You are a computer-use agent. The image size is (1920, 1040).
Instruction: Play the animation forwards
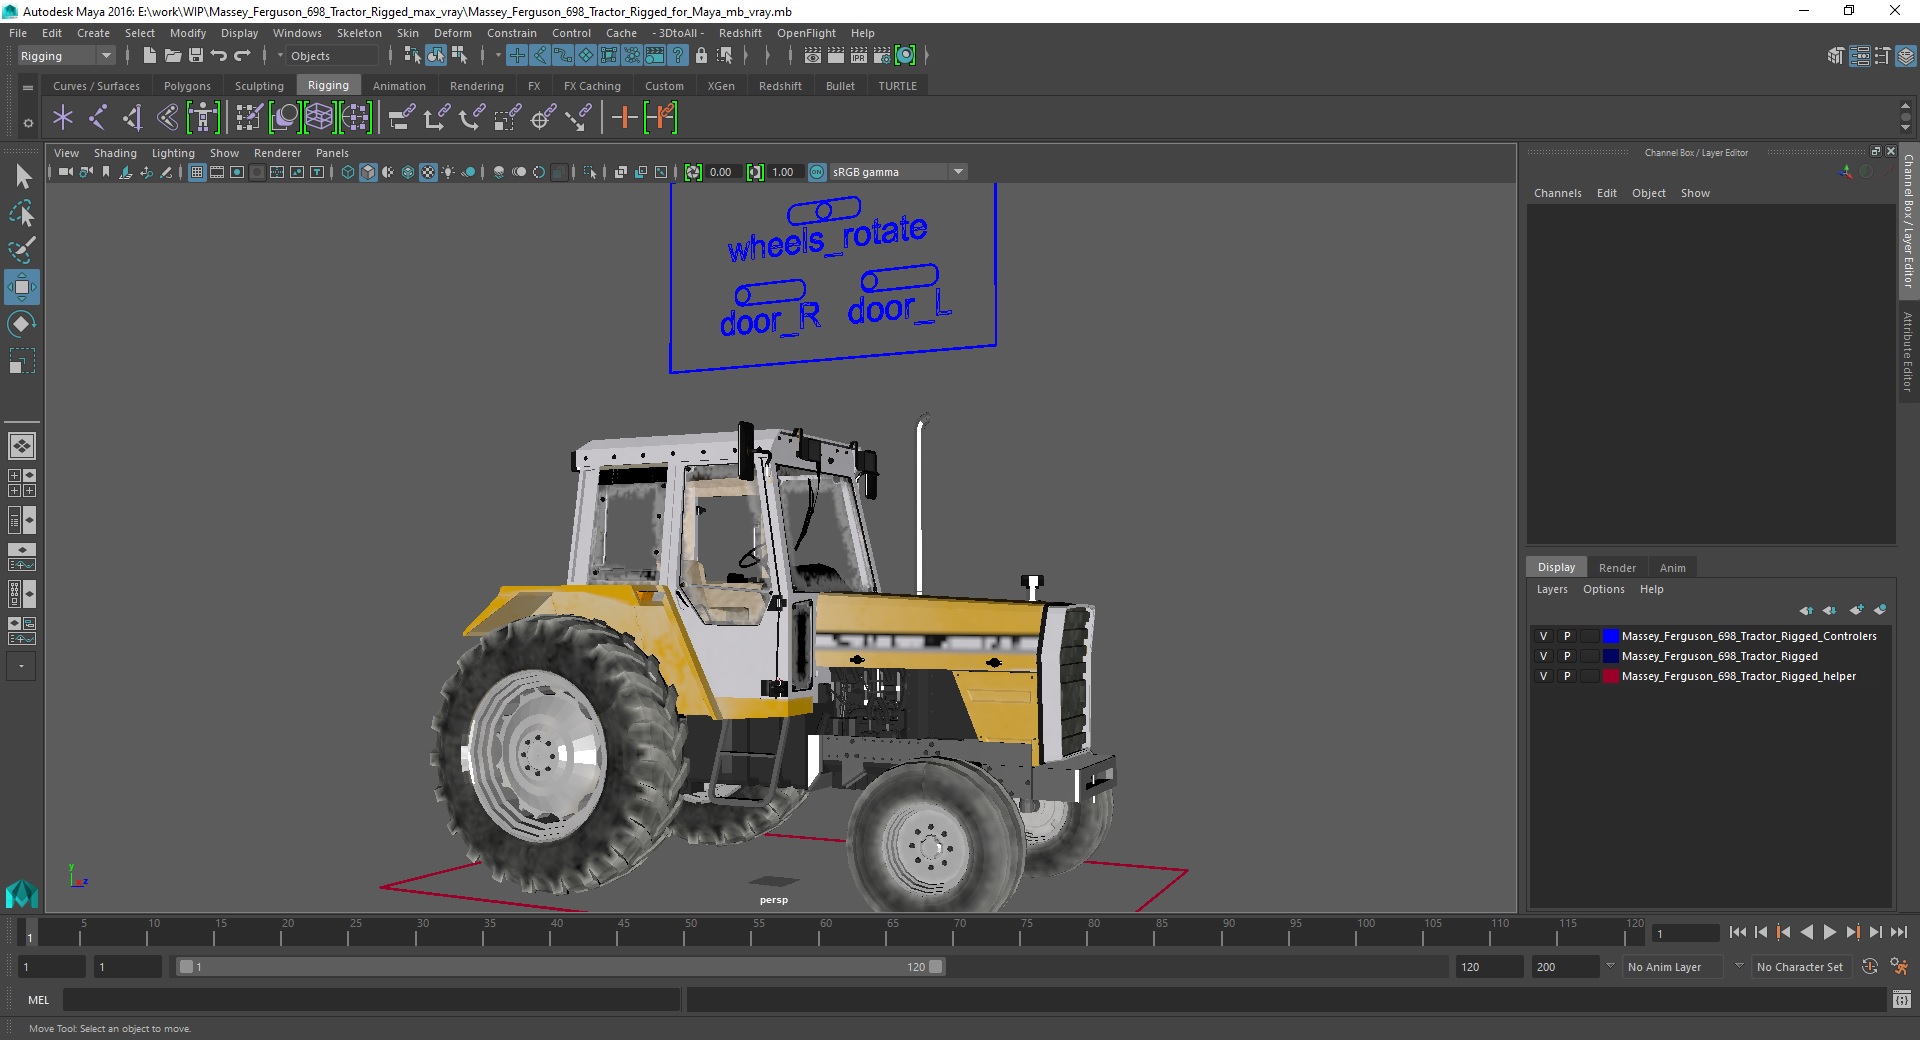tap(1829, 932)
